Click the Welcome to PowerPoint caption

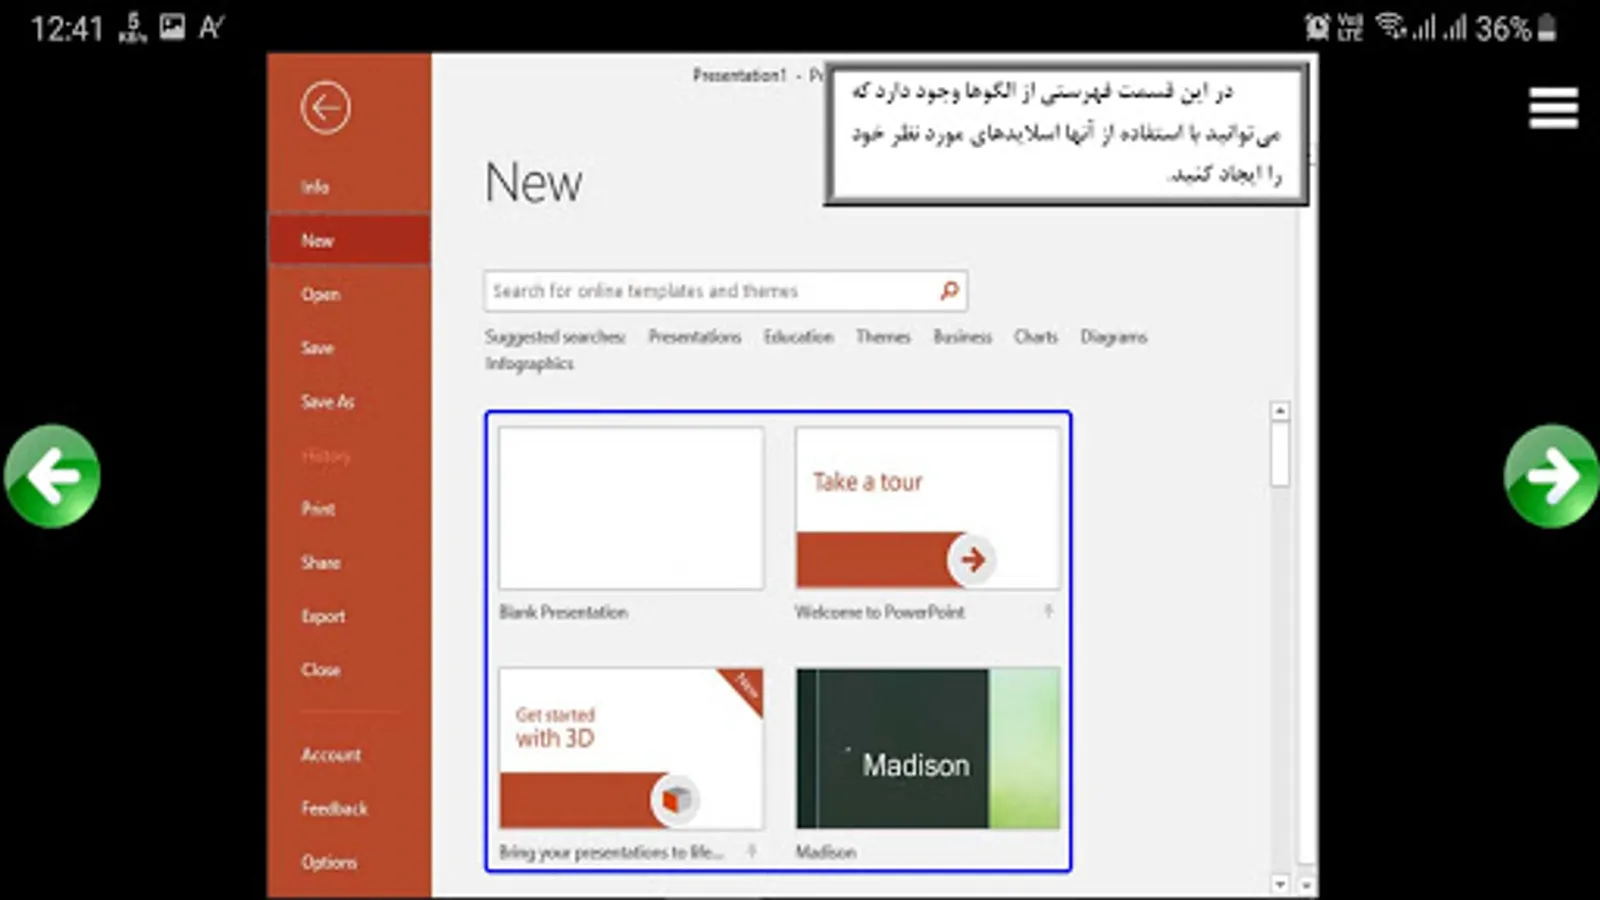click(880, 612)
